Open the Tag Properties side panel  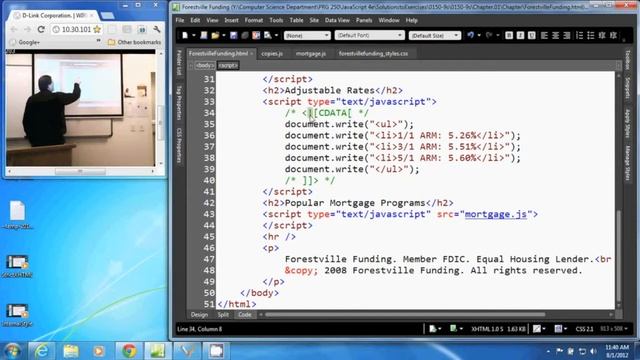(179, 103)
